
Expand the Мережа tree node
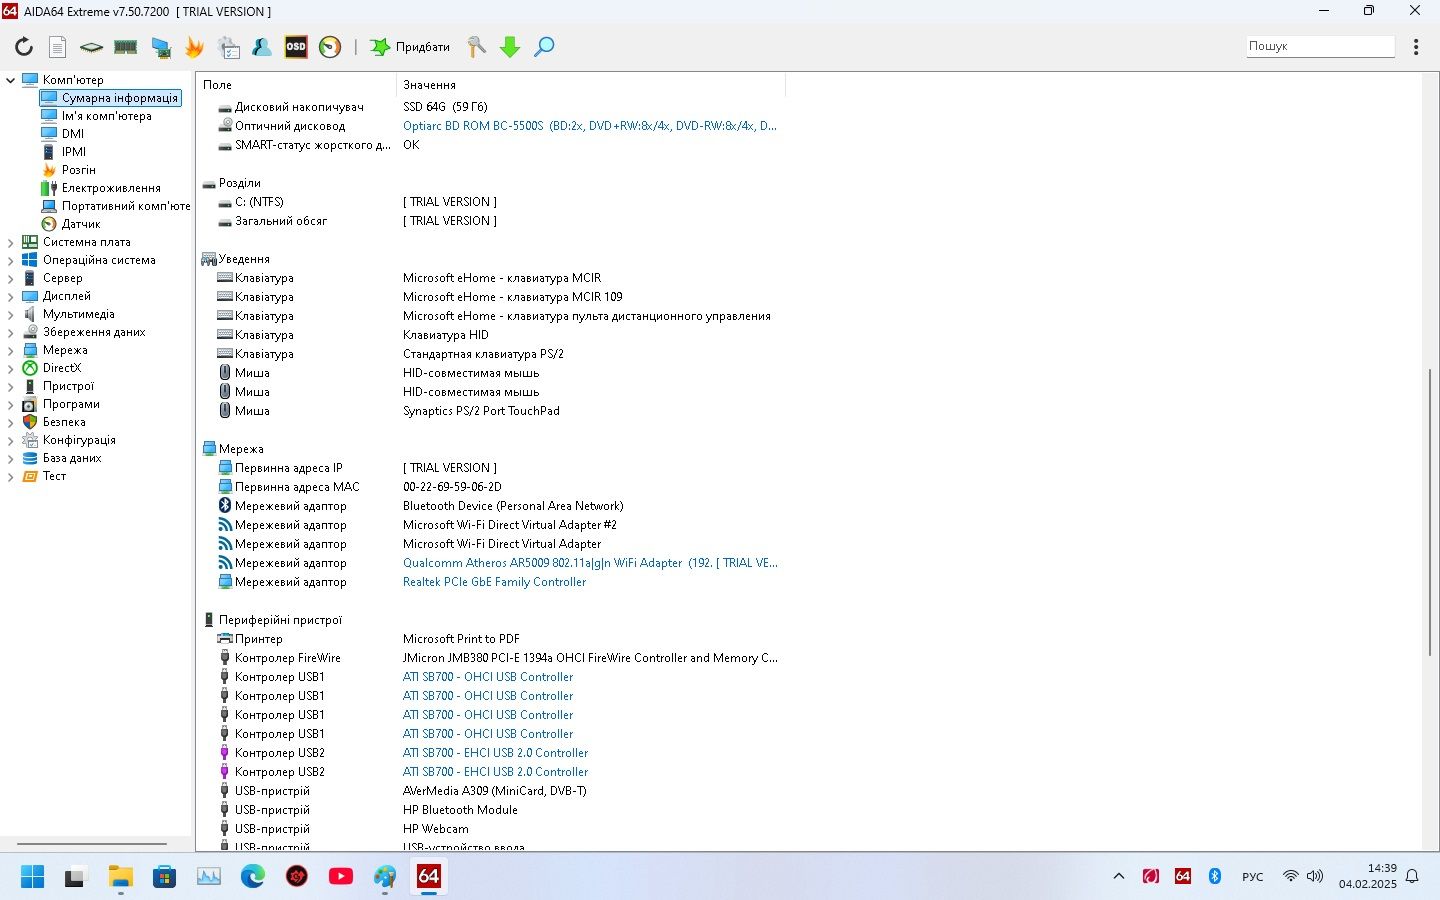pos(11,350)
